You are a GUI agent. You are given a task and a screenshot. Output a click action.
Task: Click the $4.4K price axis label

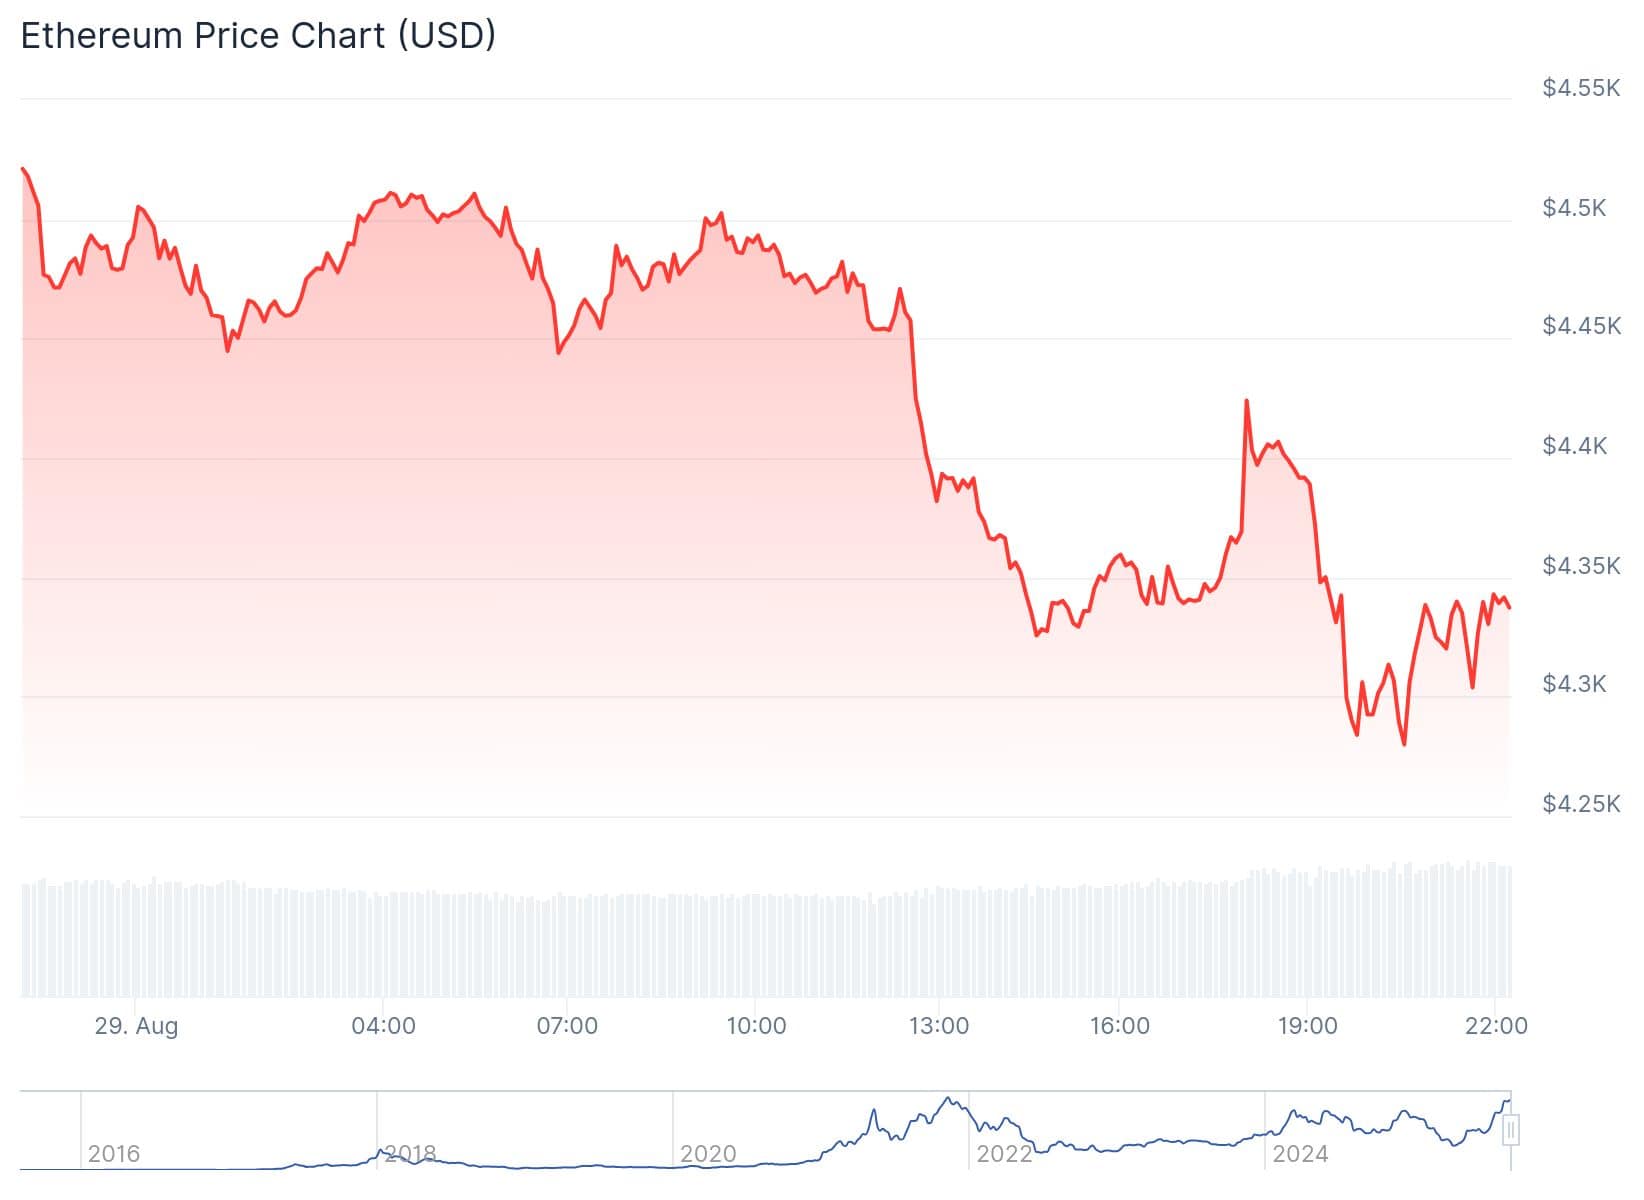coord(1575,446)
